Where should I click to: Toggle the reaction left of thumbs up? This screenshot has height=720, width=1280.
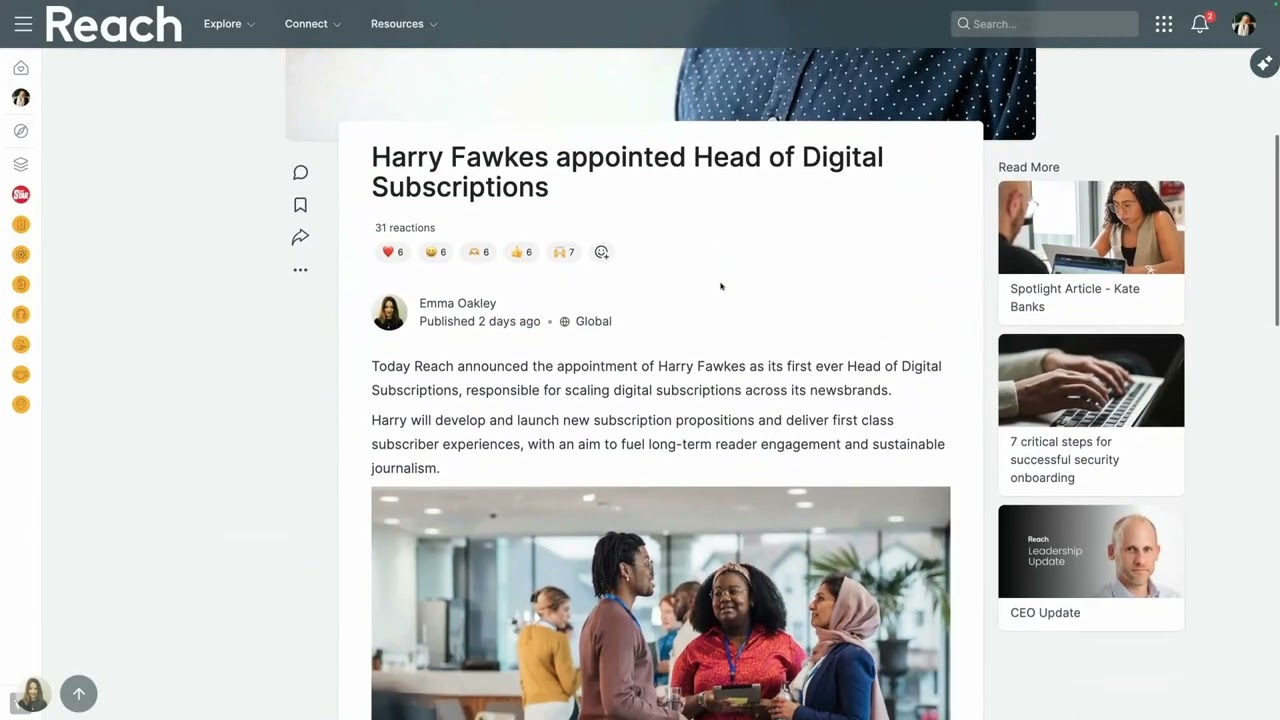pos(479,252)
